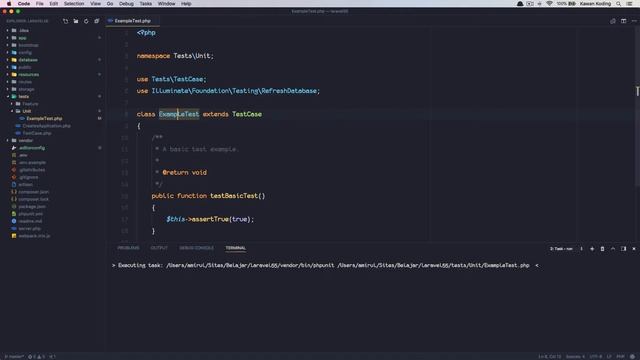The width and height of the screenshot is (640, 360).
Task: Open the Wi-Fi status menu
Action: point(549,4)
